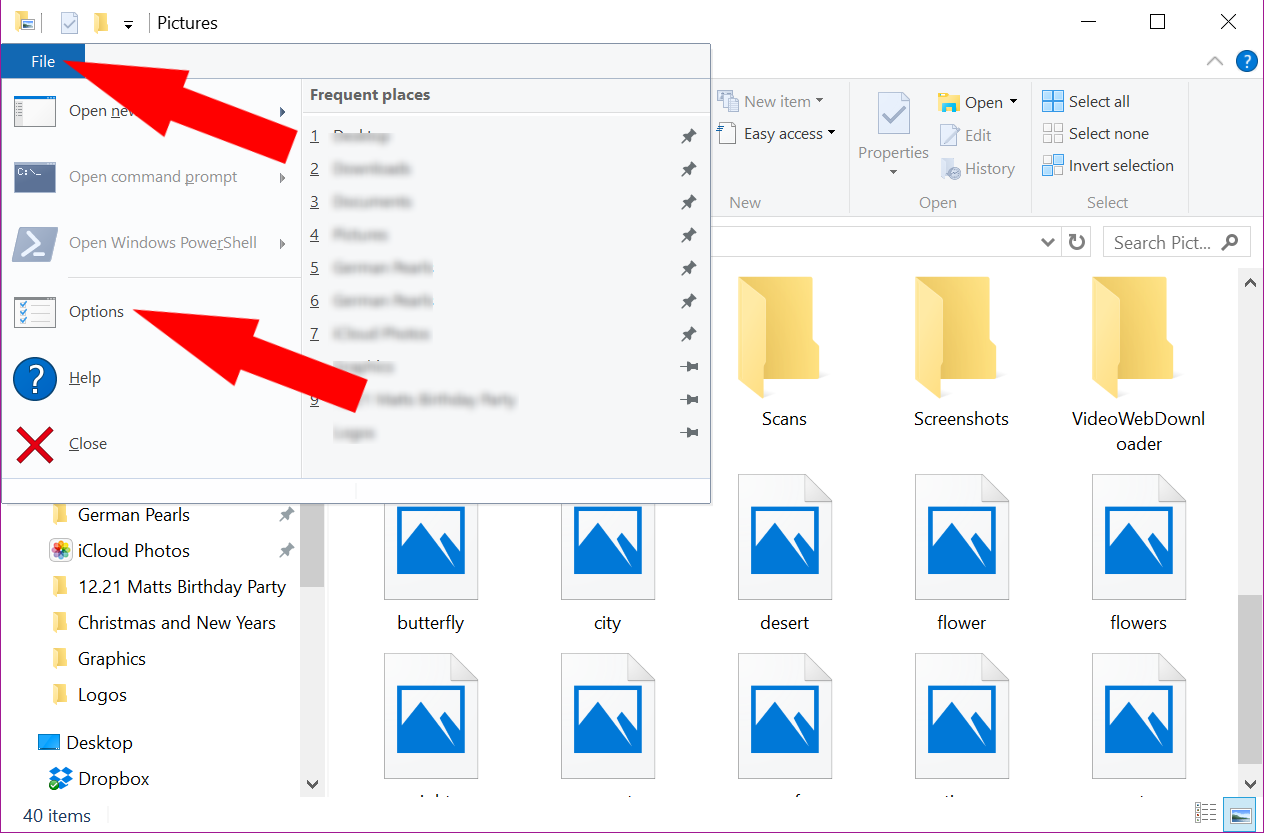Viewport: 1264px width, 833px height.
Task: Open Dropbox from the sidebar
Action: coord(111,778)
